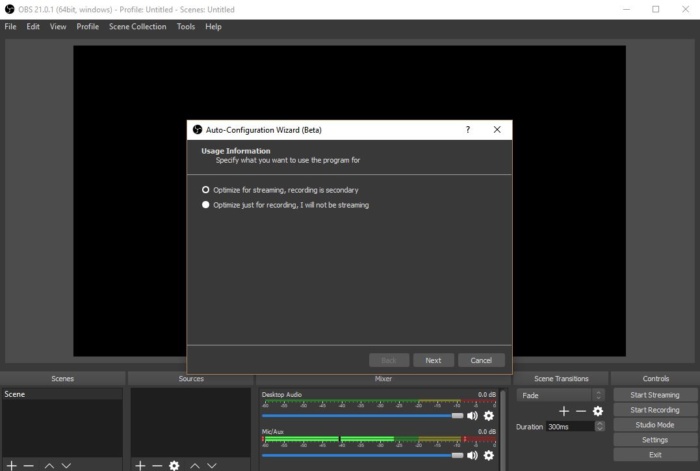Click the wizard help question mark
Image resolution: width=700 pixels, height=471 pixels.
click(467, 129)
